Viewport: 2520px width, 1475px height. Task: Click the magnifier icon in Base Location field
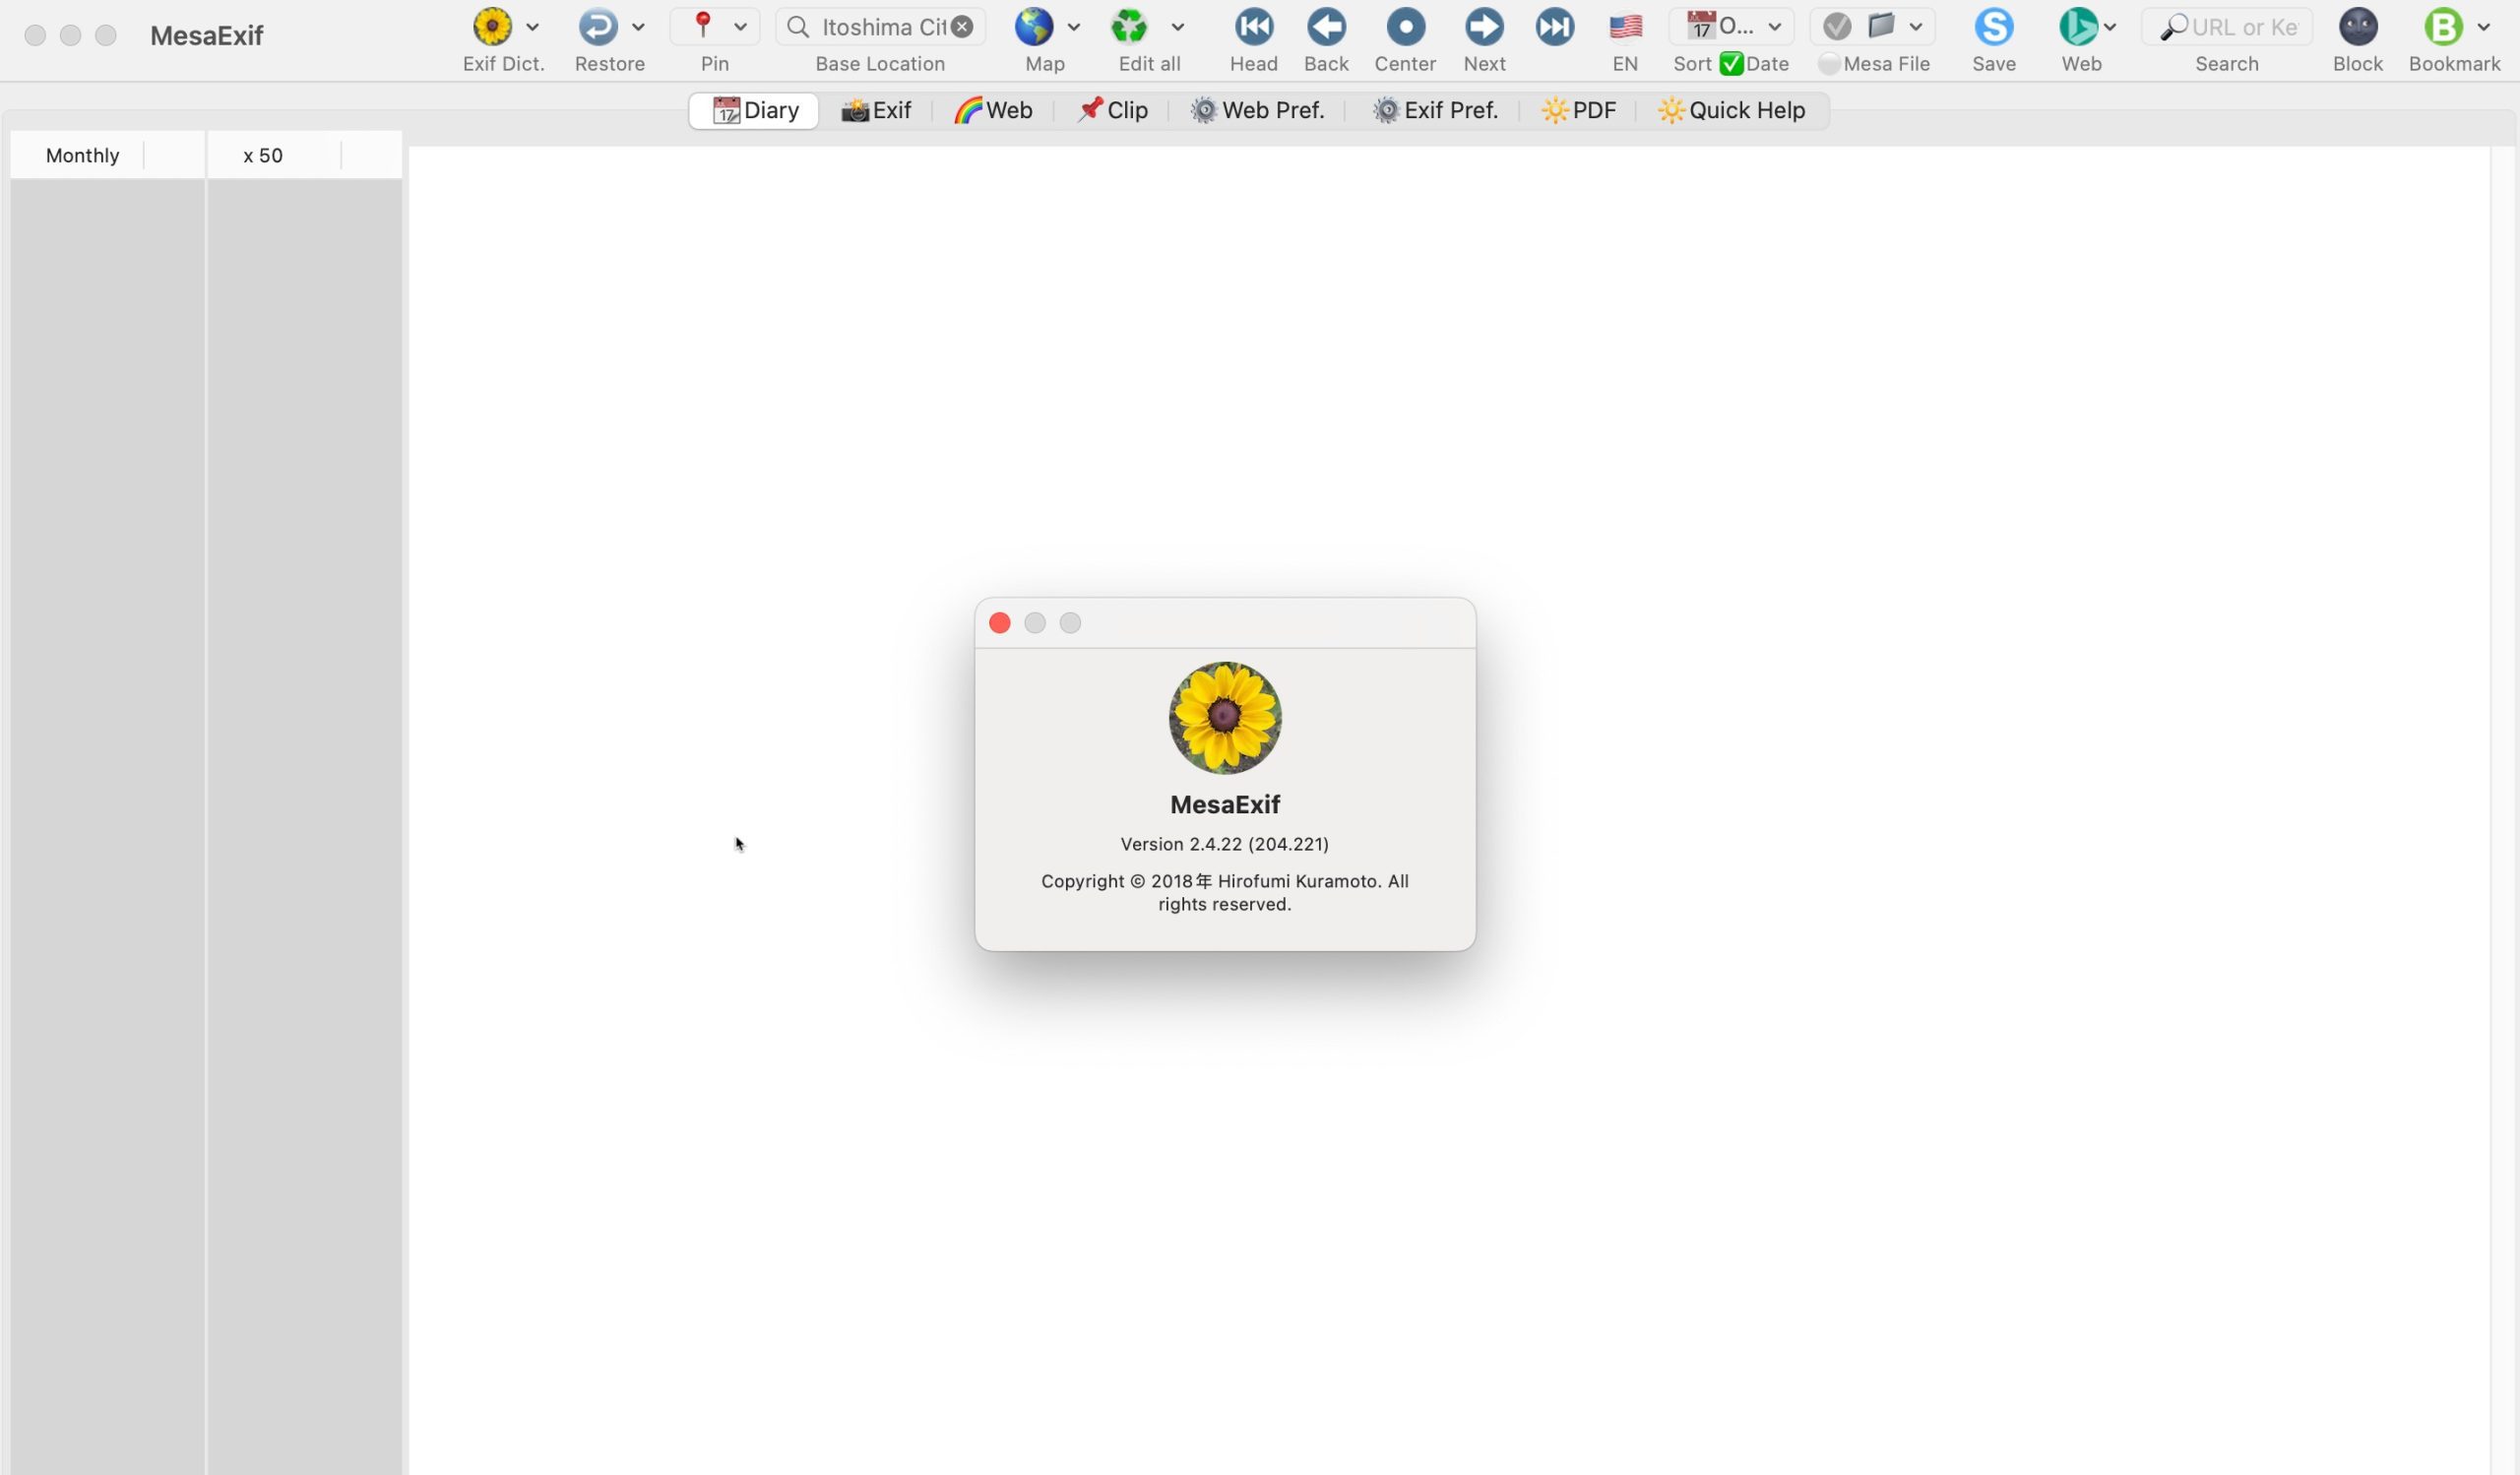[798, 27]
